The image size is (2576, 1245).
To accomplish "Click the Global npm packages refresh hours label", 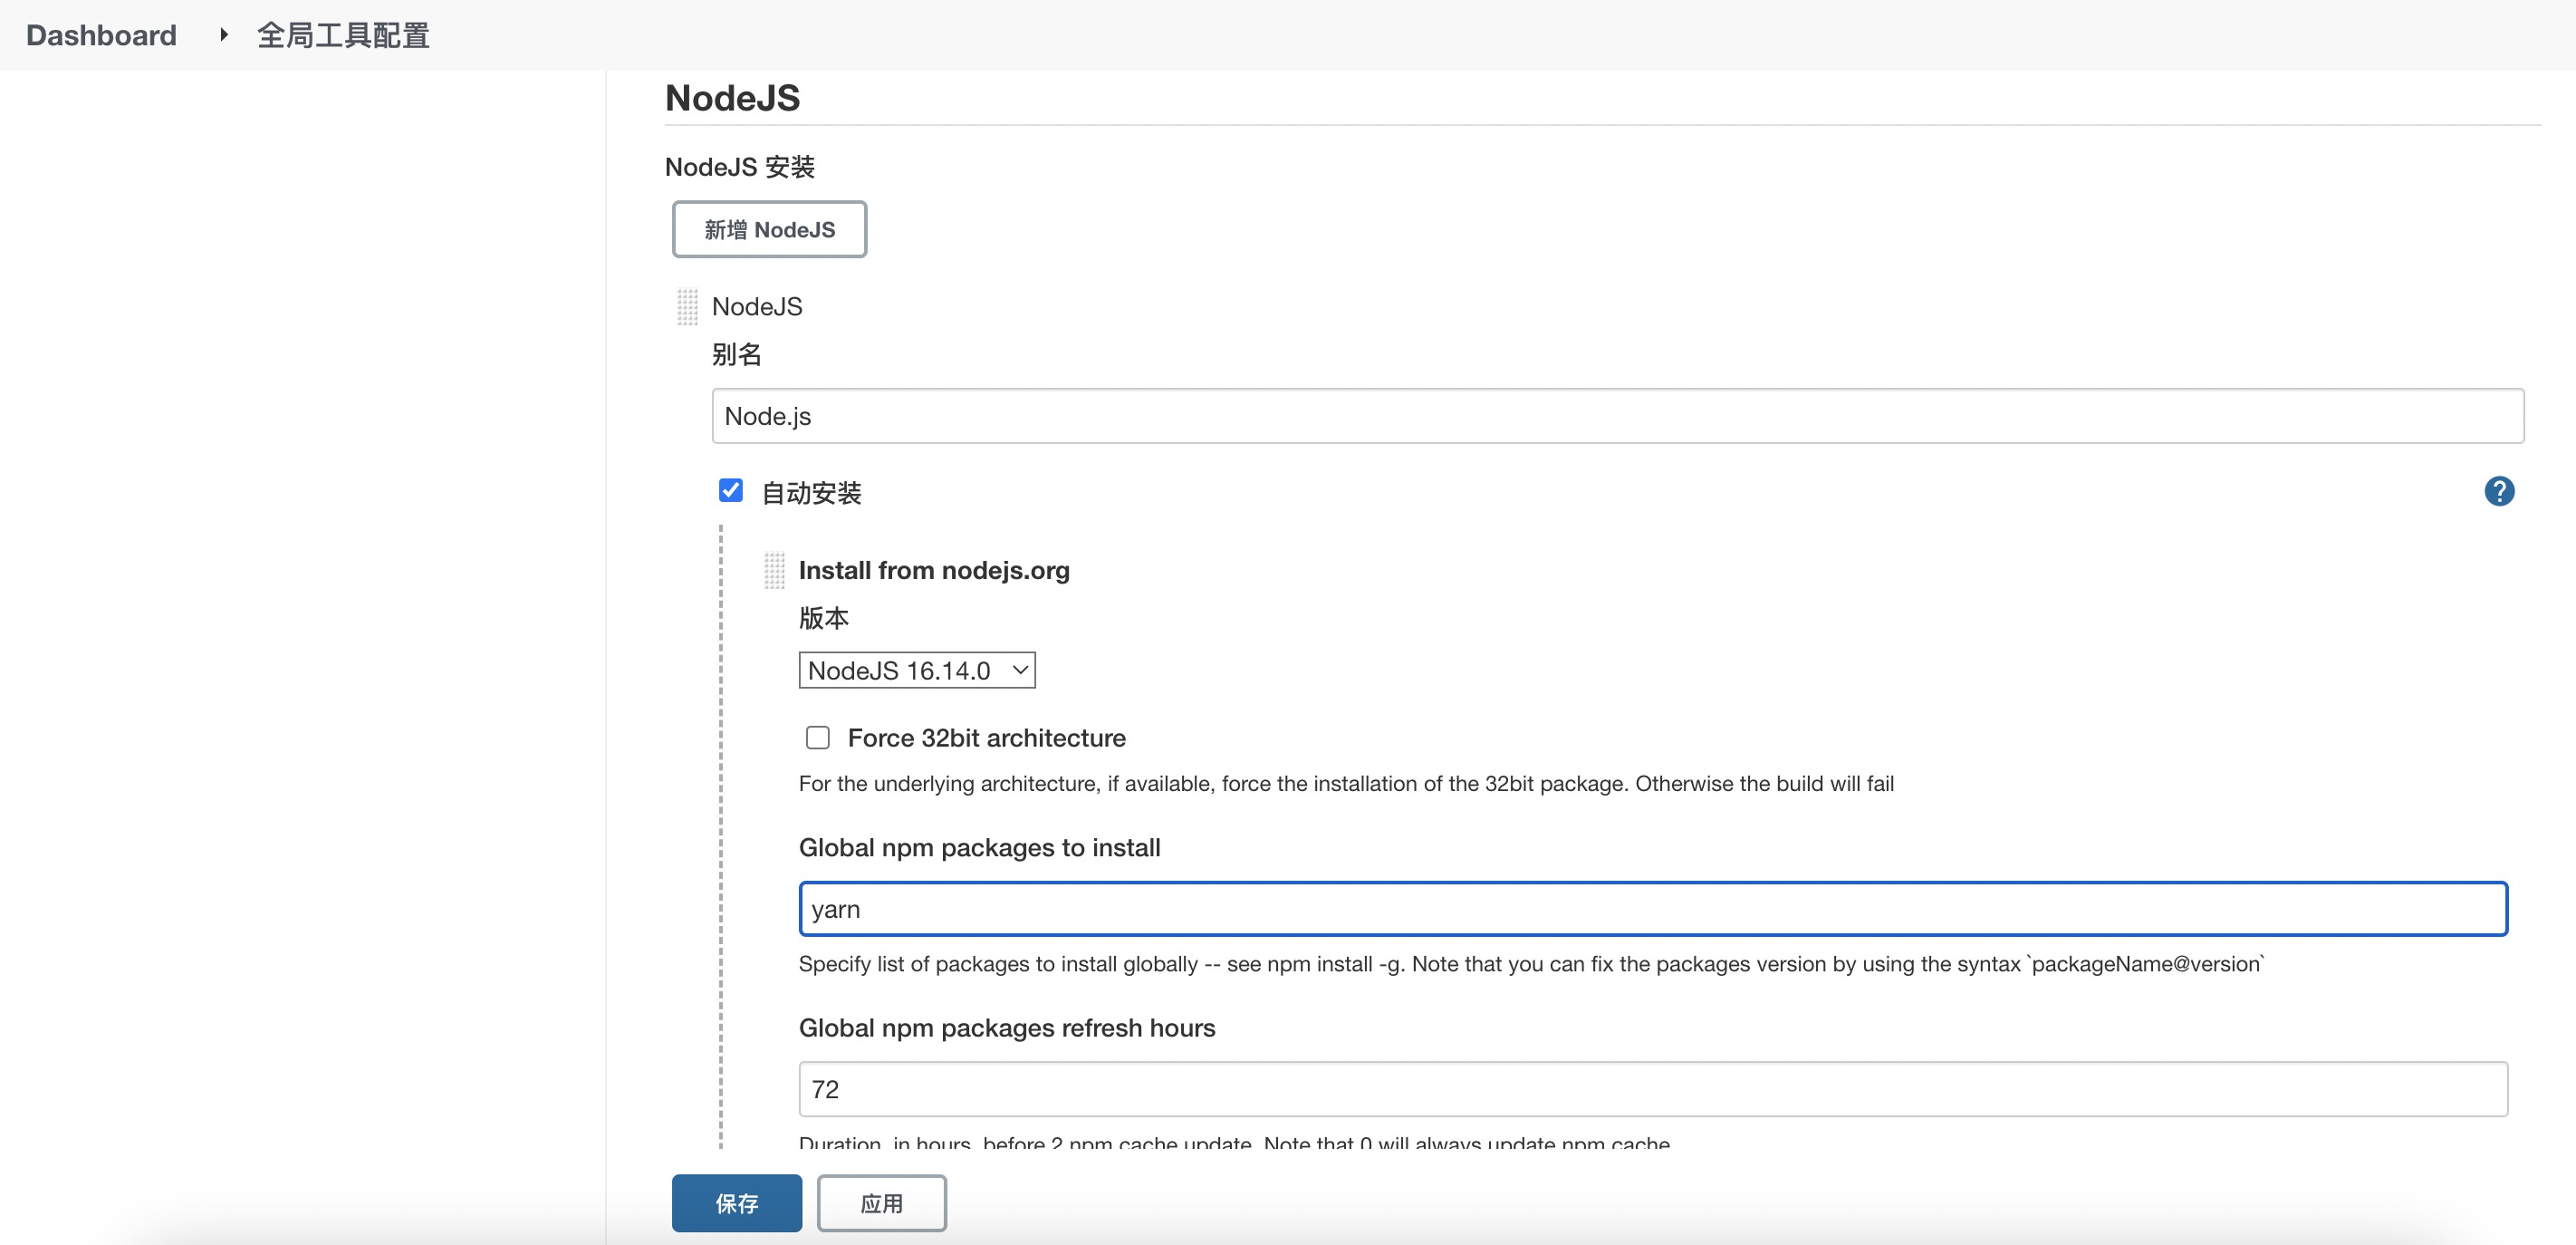I will pyautogui.click(x=1006, y=1028).
